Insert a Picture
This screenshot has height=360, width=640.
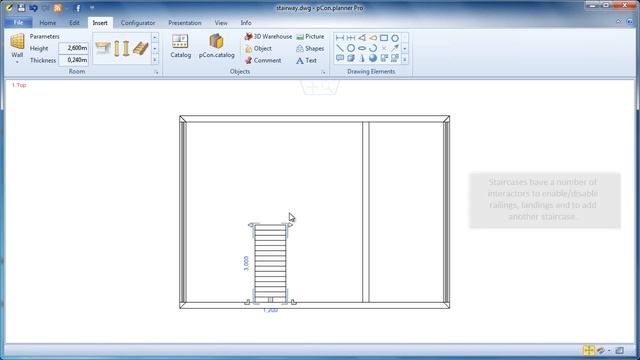(x=310, y=36)
